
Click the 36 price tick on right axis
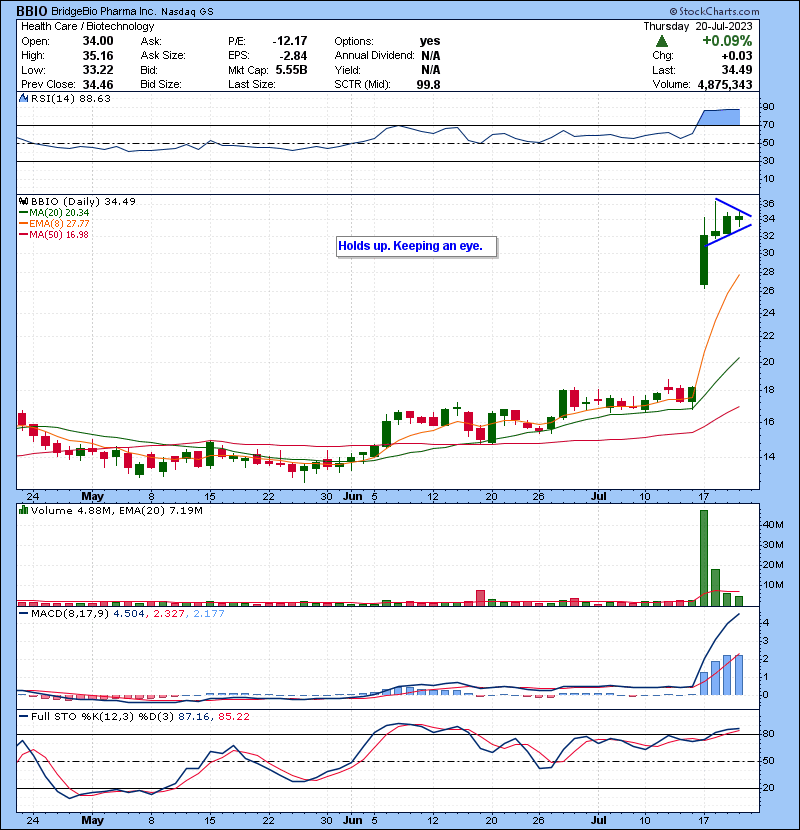point(768,204)
